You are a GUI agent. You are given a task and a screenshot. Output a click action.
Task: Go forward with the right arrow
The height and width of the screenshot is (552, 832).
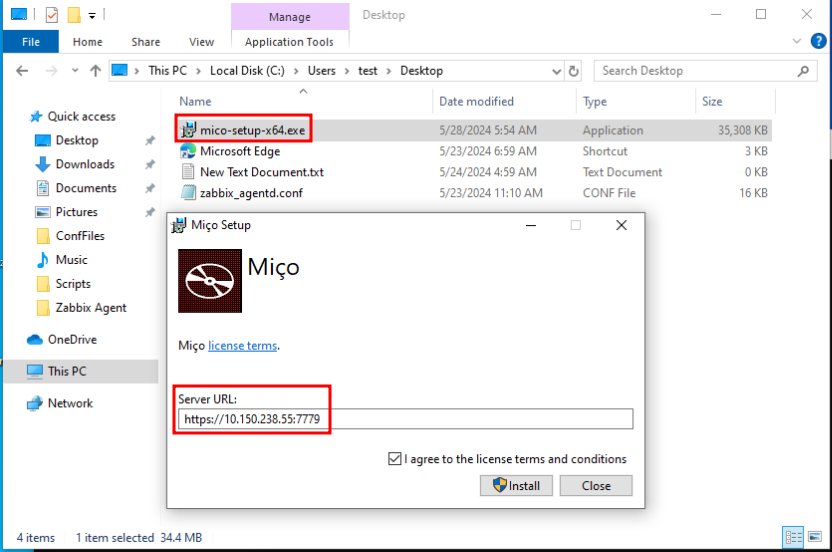[x=51, y=71]
